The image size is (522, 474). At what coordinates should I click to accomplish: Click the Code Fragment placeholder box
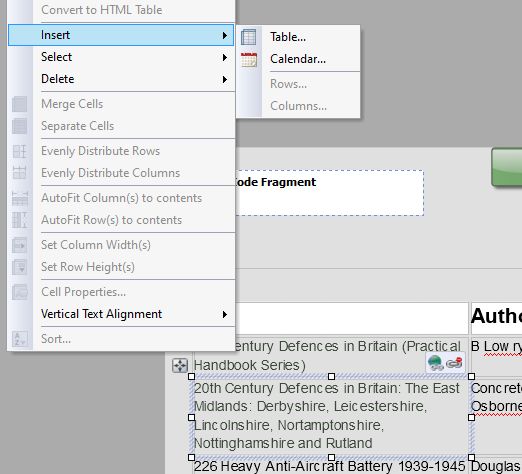click(x=330, y=193)
